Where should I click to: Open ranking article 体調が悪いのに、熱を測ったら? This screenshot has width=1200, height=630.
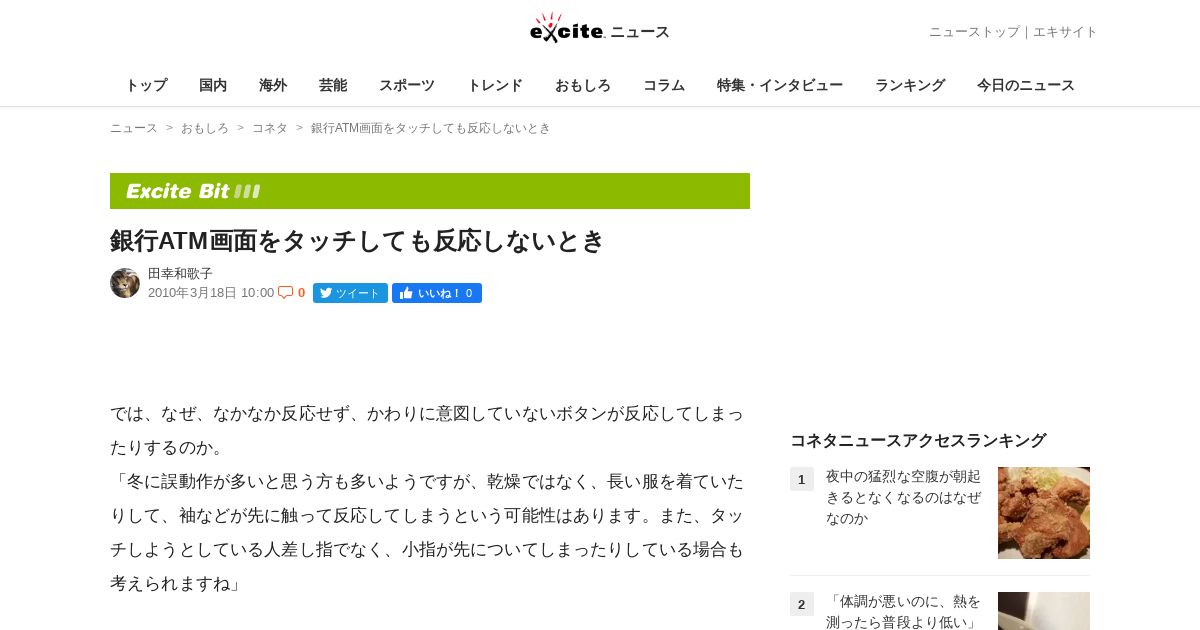pyautogui.click(x=904, y=611)
